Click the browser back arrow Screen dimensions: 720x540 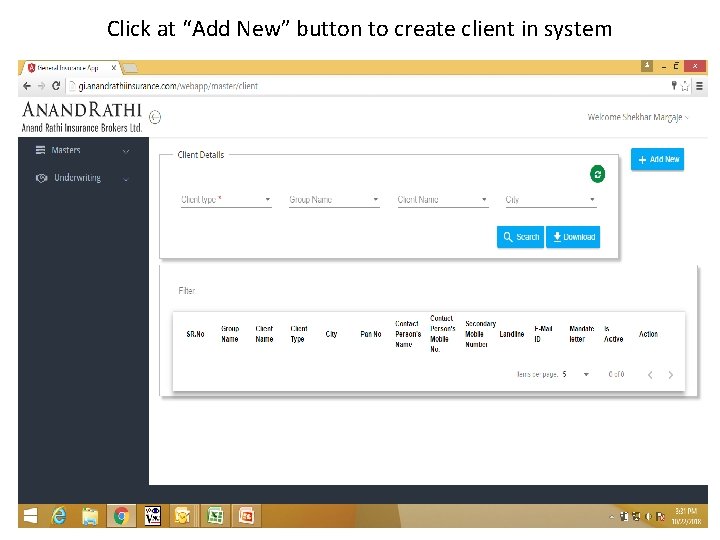pyautogui.click(x=27, y=86)
